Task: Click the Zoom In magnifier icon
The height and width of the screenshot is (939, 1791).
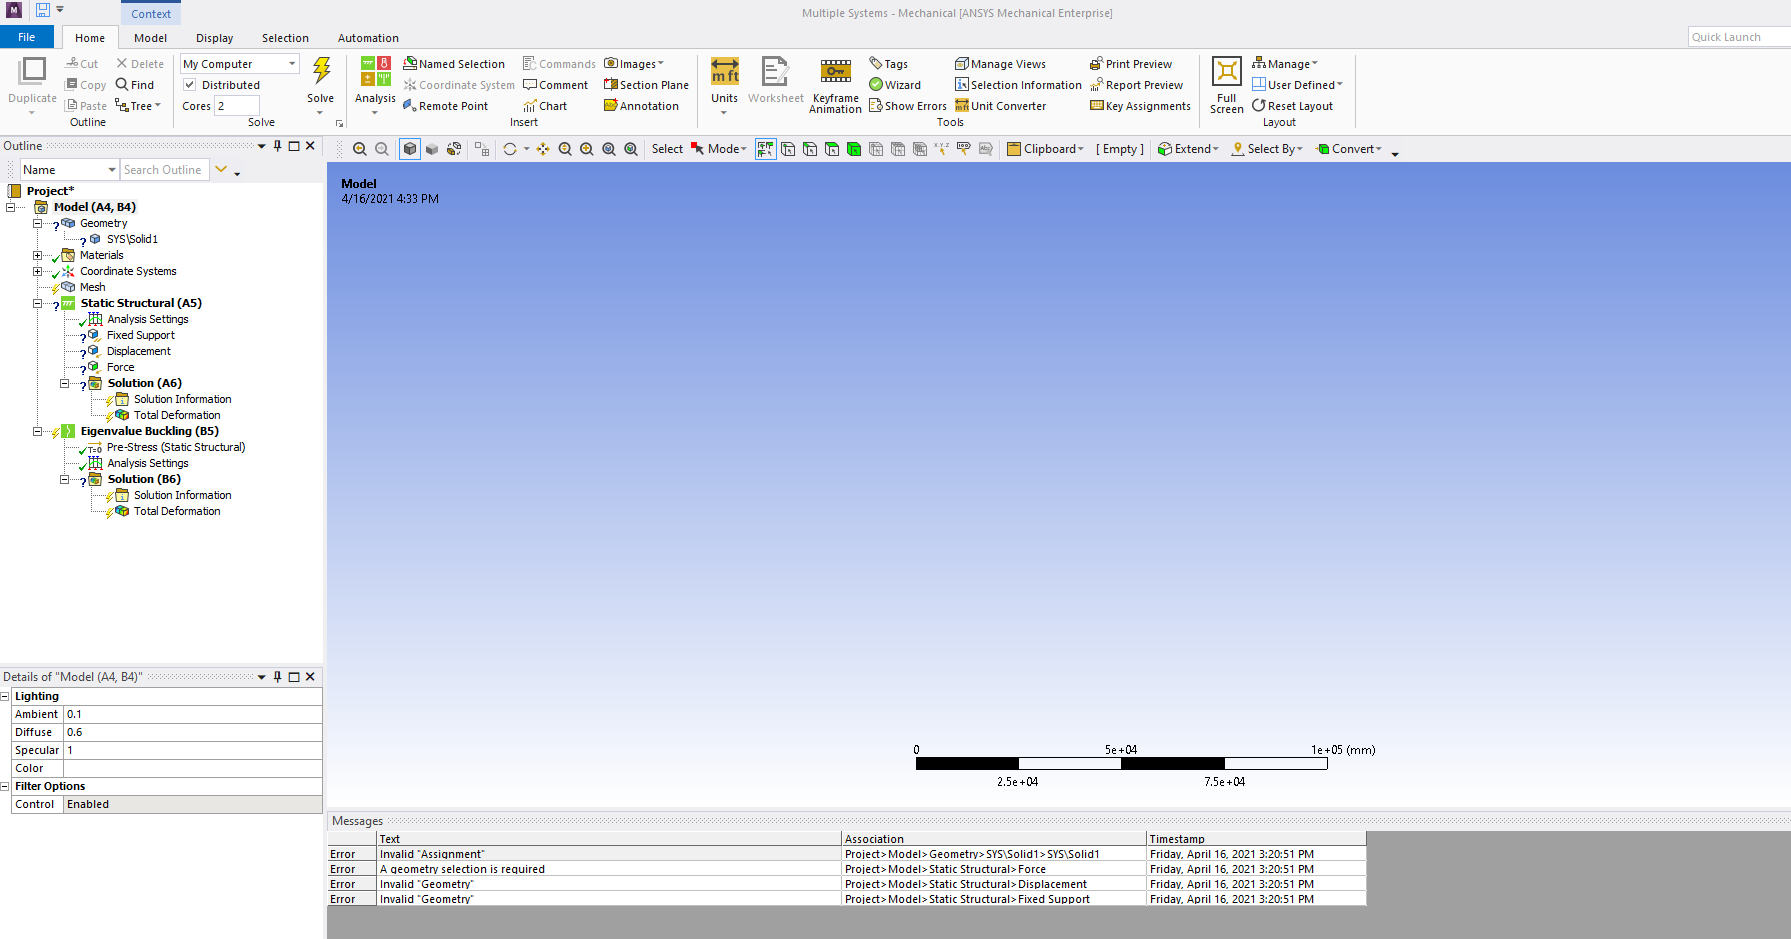Action: pyautogui.click(x=565, y=149)
